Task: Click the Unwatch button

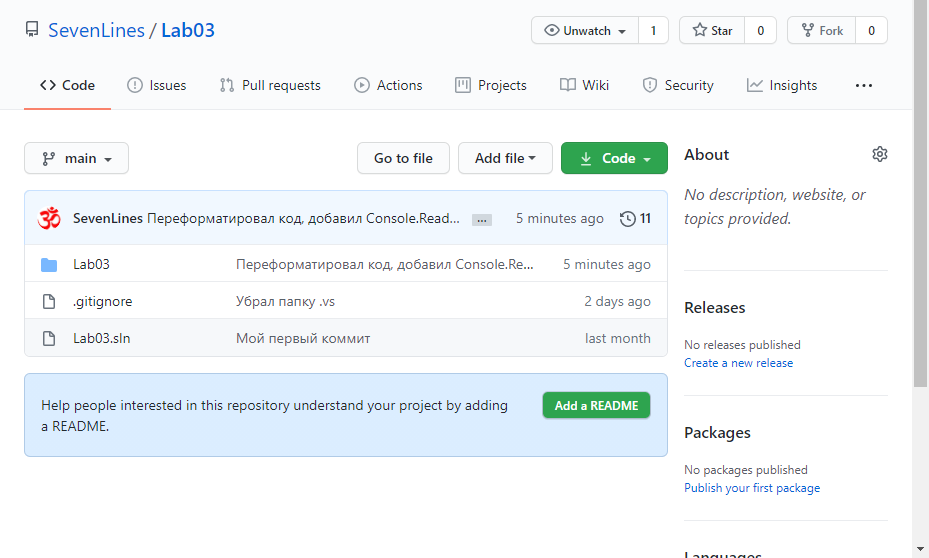Action: (x=585, y=30)
